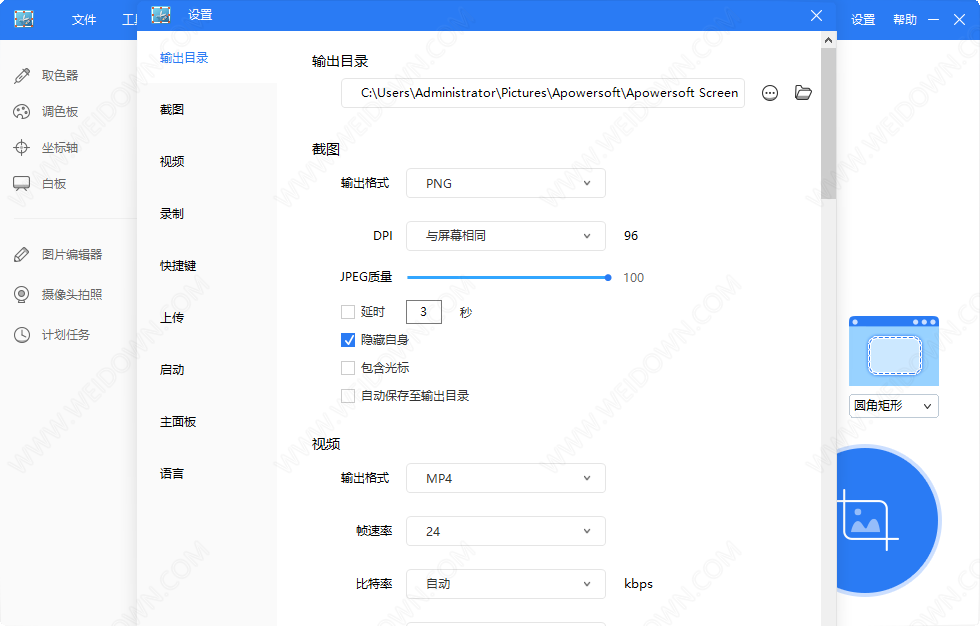Go to the 启动 settings tab
Image resolution: width=980 pixels, height=626 pixels.
pyautogui.click(x=172, y=370)
